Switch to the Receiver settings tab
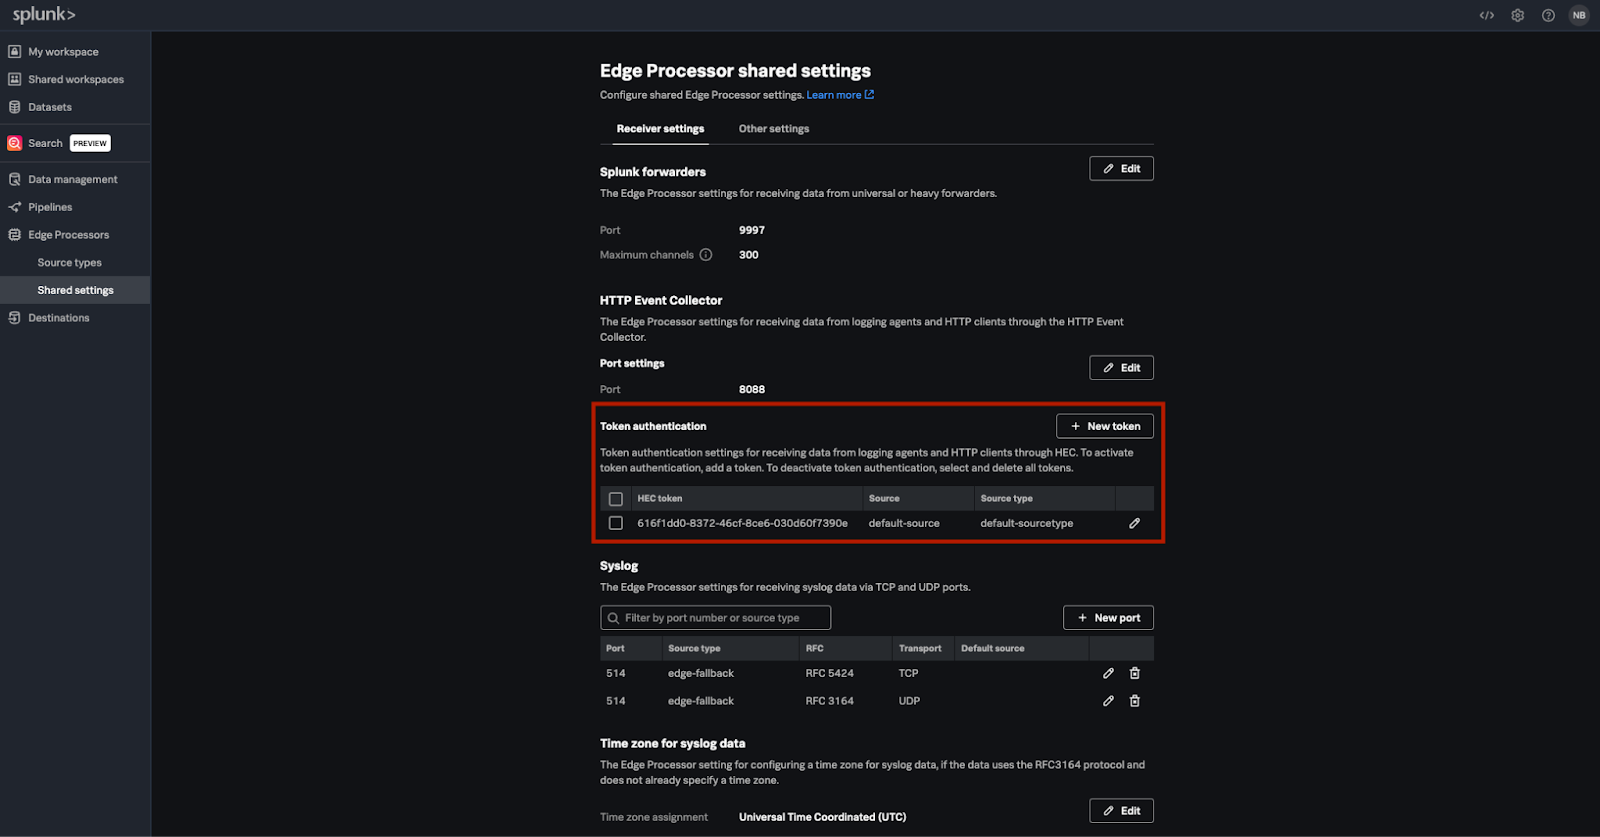This screenshot has height=837, width=1600. (660, 129)
